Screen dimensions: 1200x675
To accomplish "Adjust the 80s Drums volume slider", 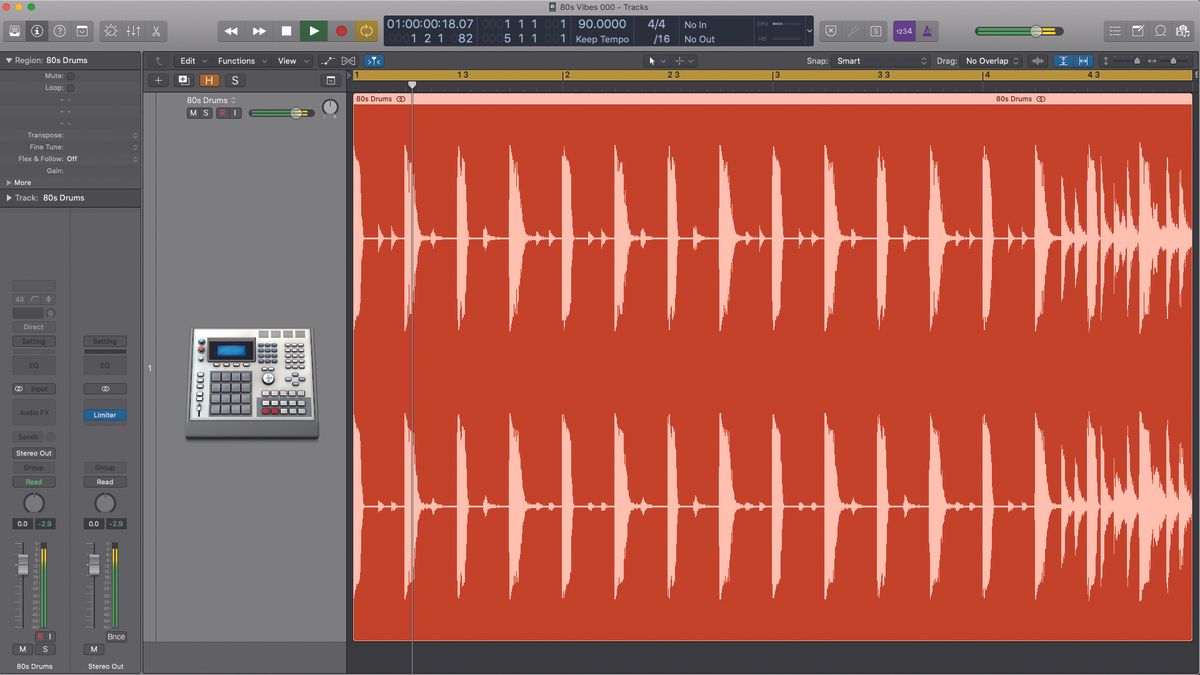I will 285,112.
